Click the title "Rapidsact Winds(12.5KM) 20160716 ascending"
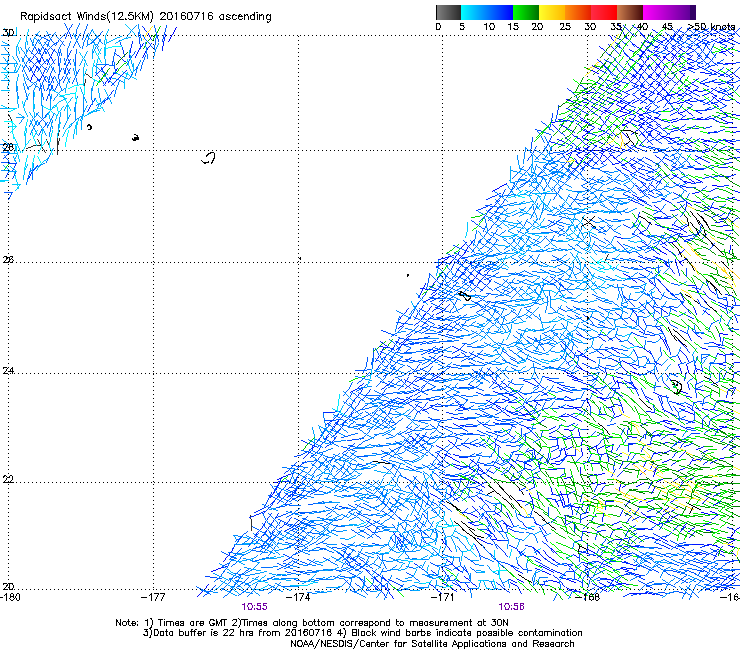The height and width of the screenshot is (650, 740). pyautogui.click(x=146, y=17)
